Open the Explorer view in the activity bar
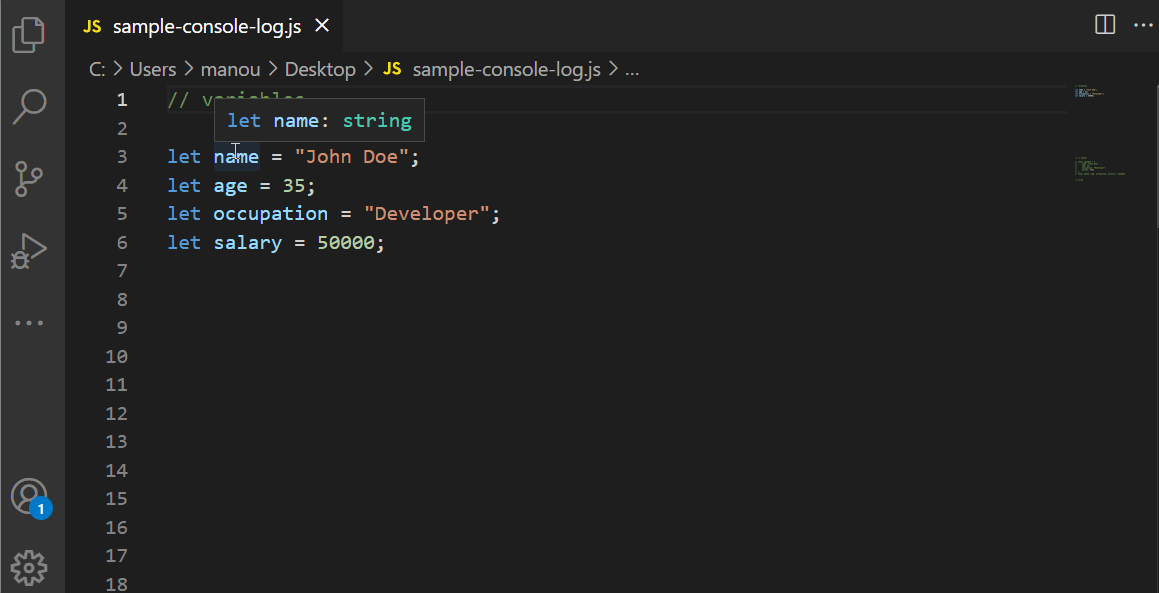The height and width of the screenshot is (593, 1159). coord(29,34)
